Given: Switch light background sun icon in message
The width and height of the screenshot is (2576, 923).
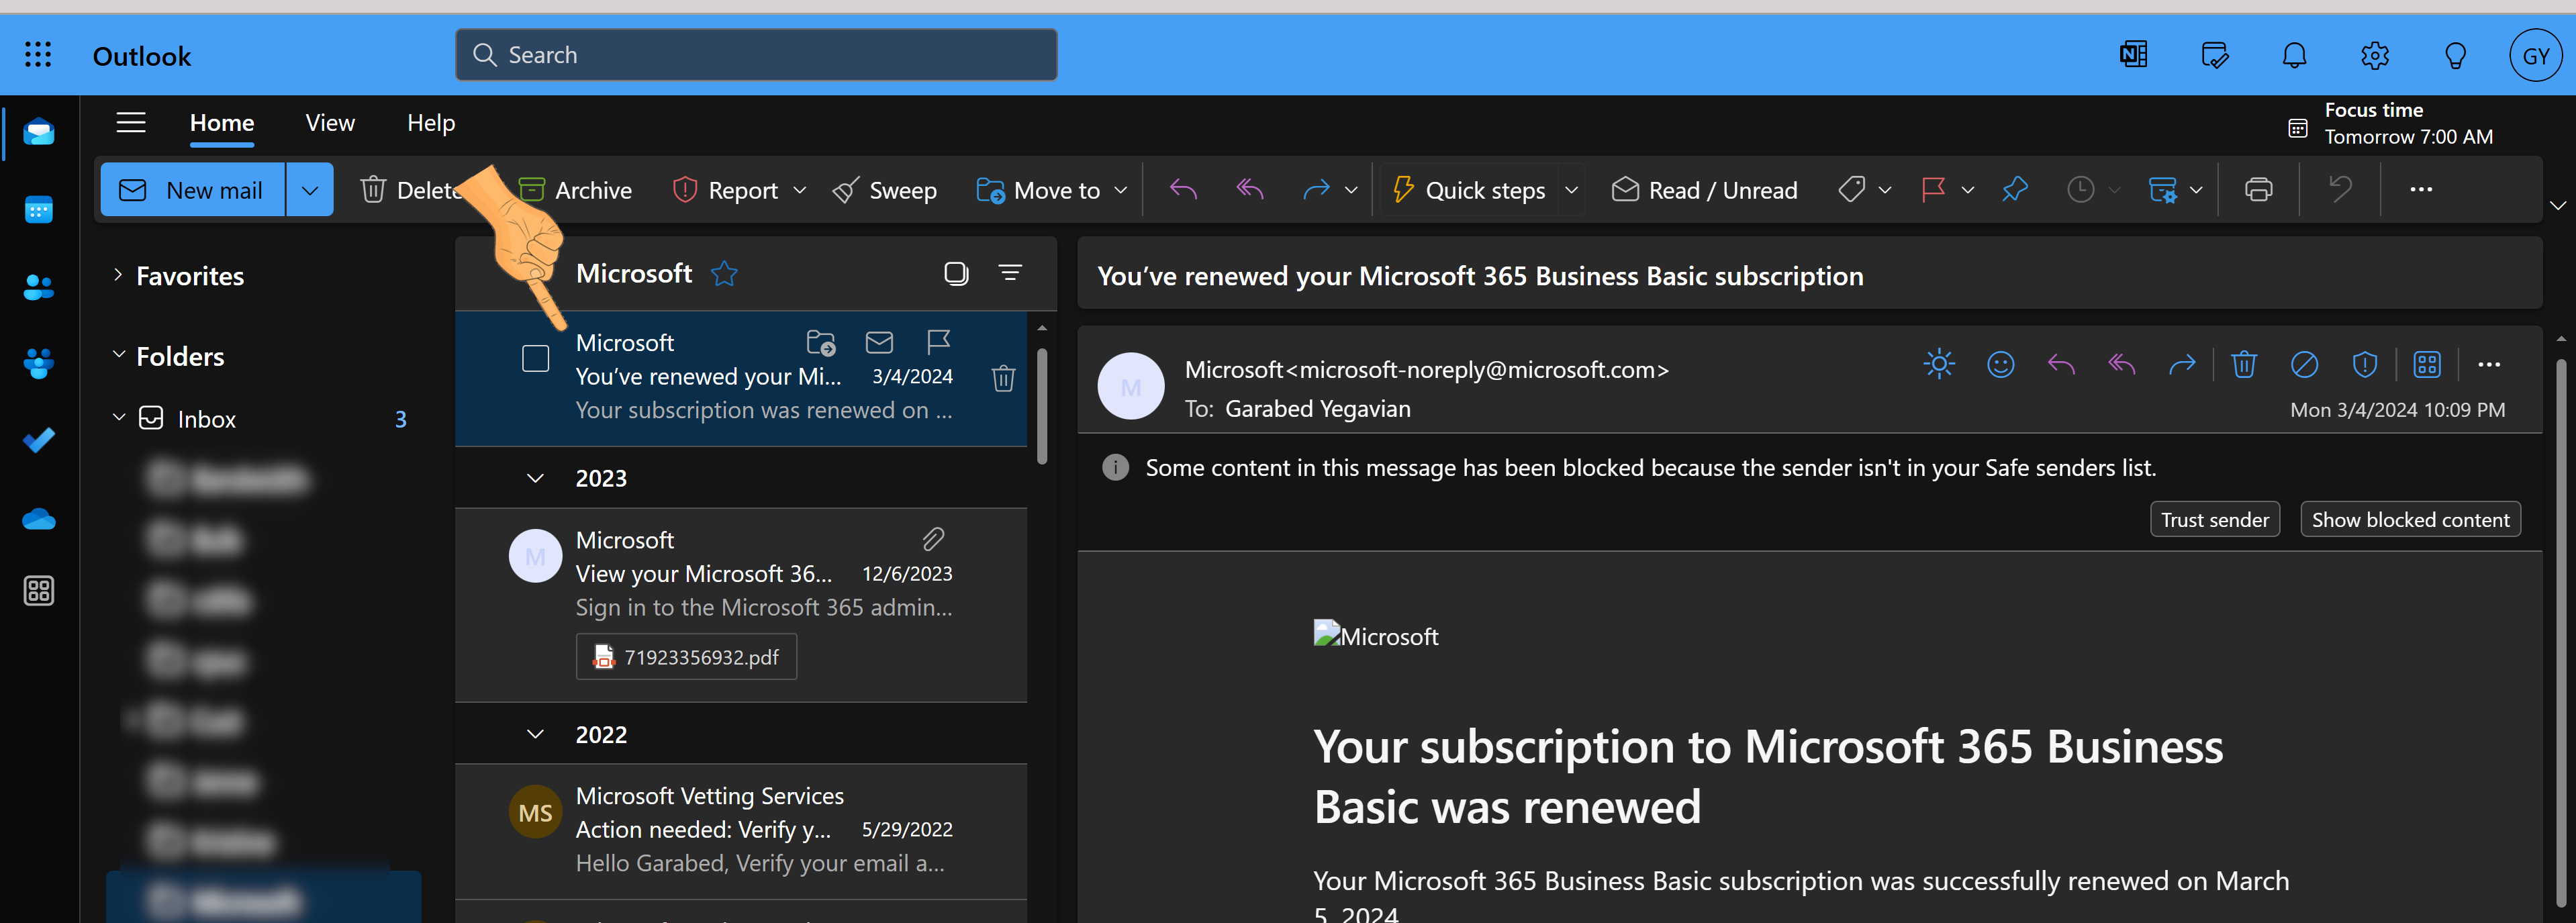Looking at the screenshot, I should click(1939, 364).
